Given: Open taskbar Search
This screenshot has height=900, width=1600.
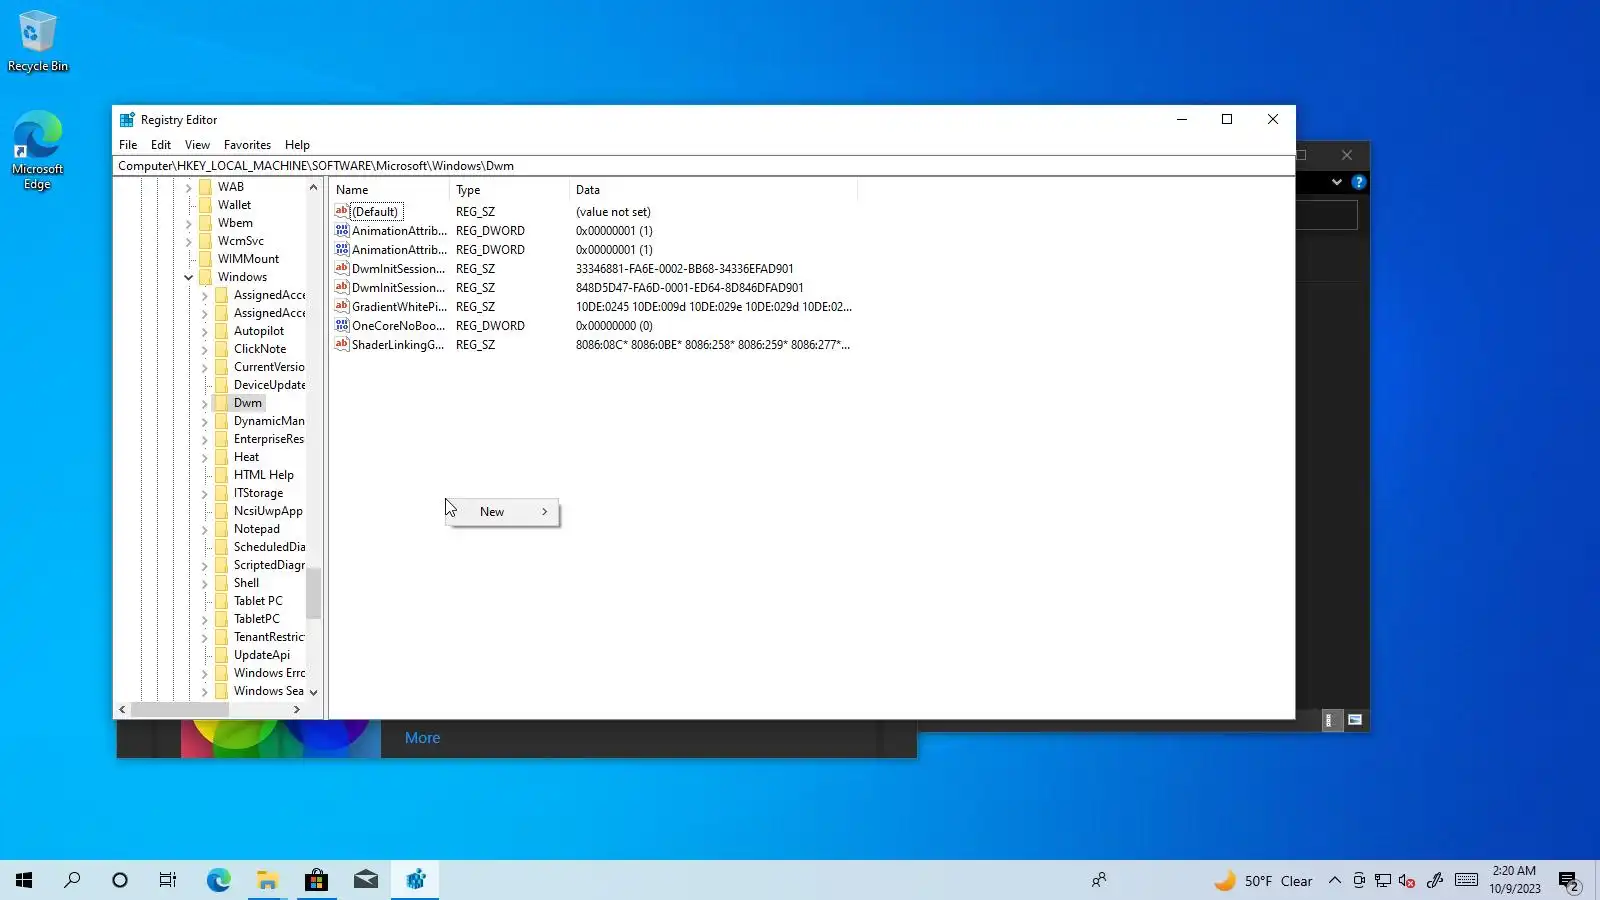Looking at the screenshot, I should [72, 880].
